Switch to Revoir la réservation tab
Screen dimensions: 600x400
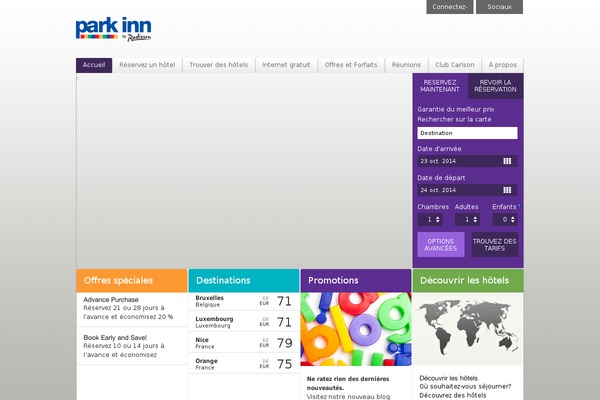(x=496, y=86)
